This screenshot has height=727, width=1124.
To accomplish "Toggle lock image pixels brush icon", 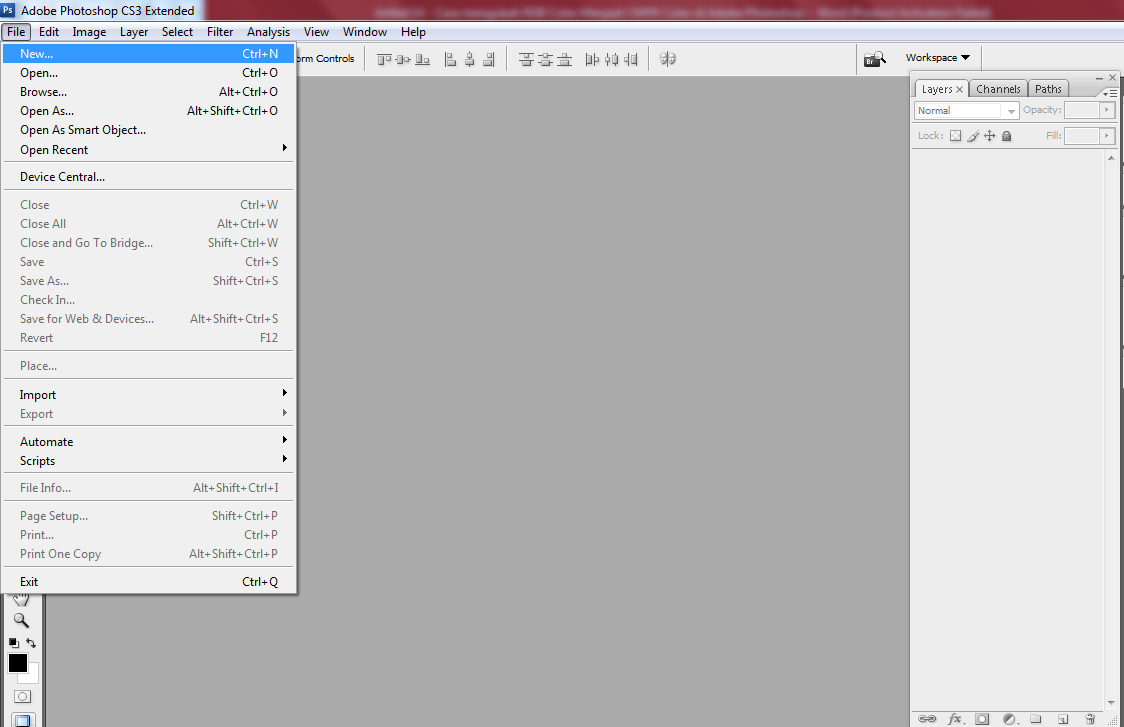I will 973,136.
